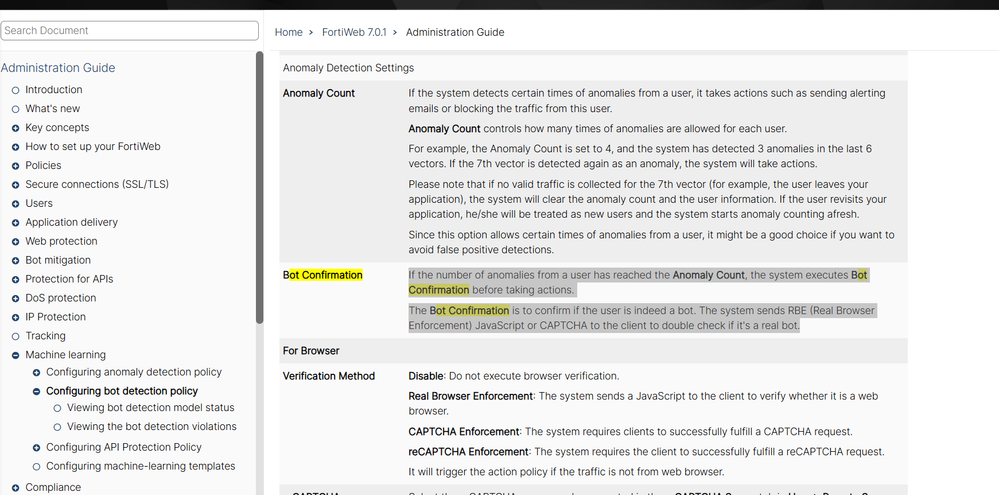Expand DoS protection plus icon
This screenshot has width=999, height=495.
tap(15, 298)
